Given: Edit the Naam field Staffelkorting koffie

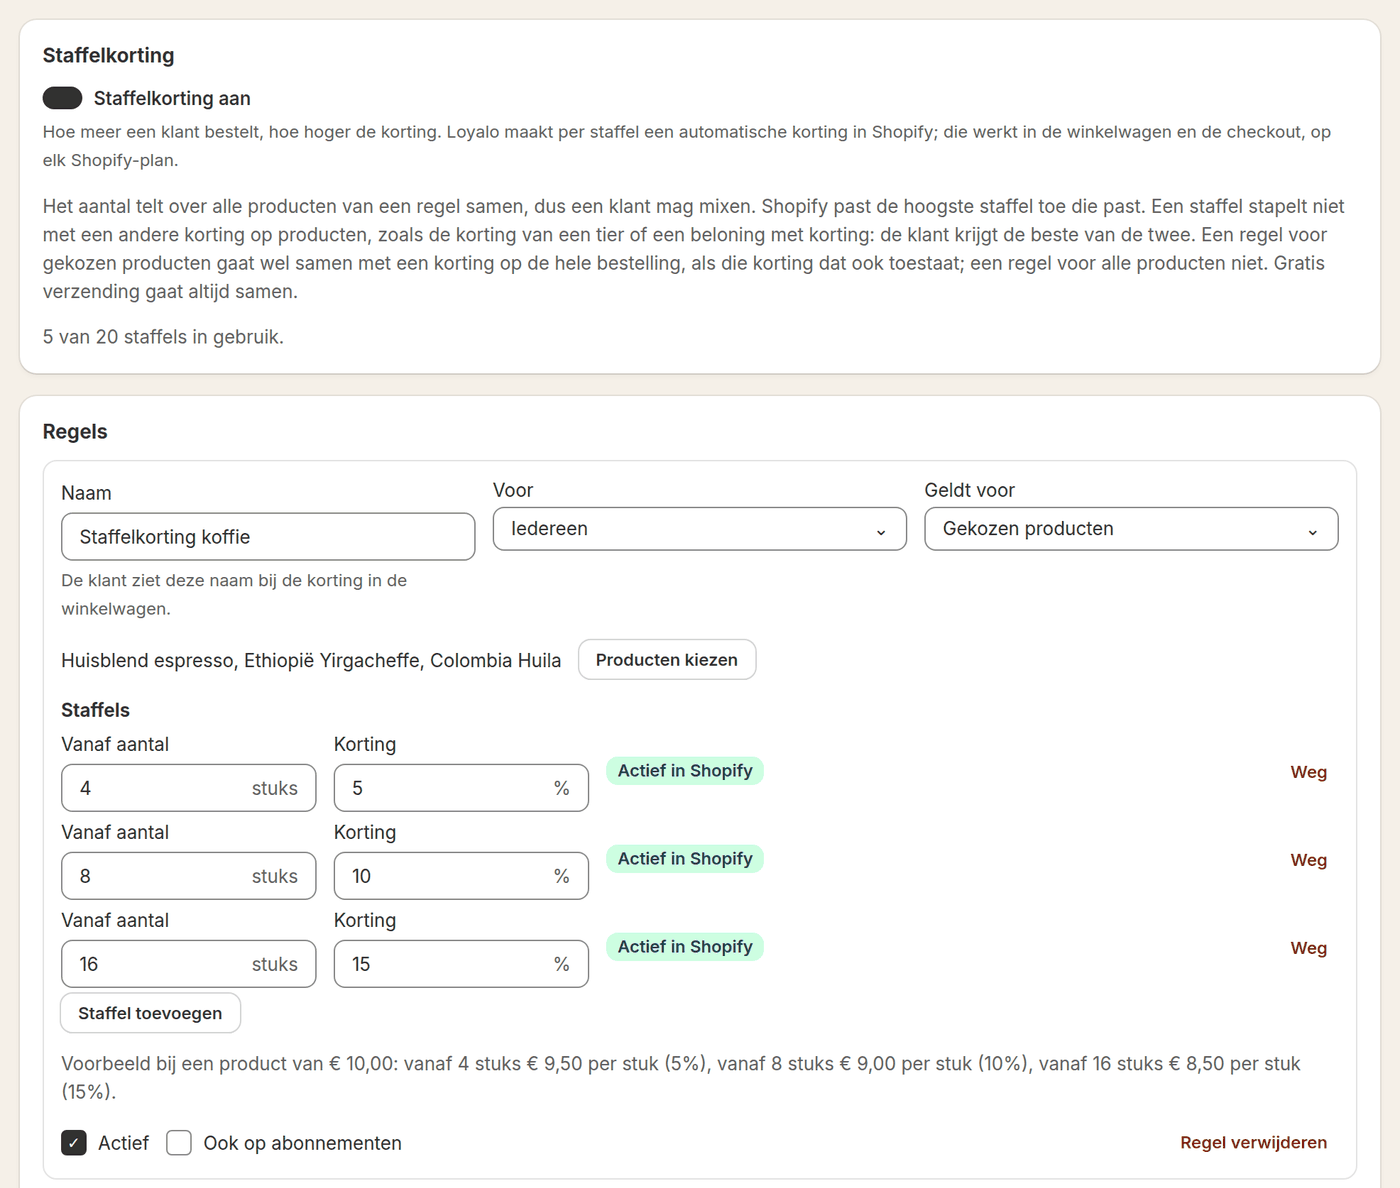Looking at the screenshot, I should (x=268, y=537).
